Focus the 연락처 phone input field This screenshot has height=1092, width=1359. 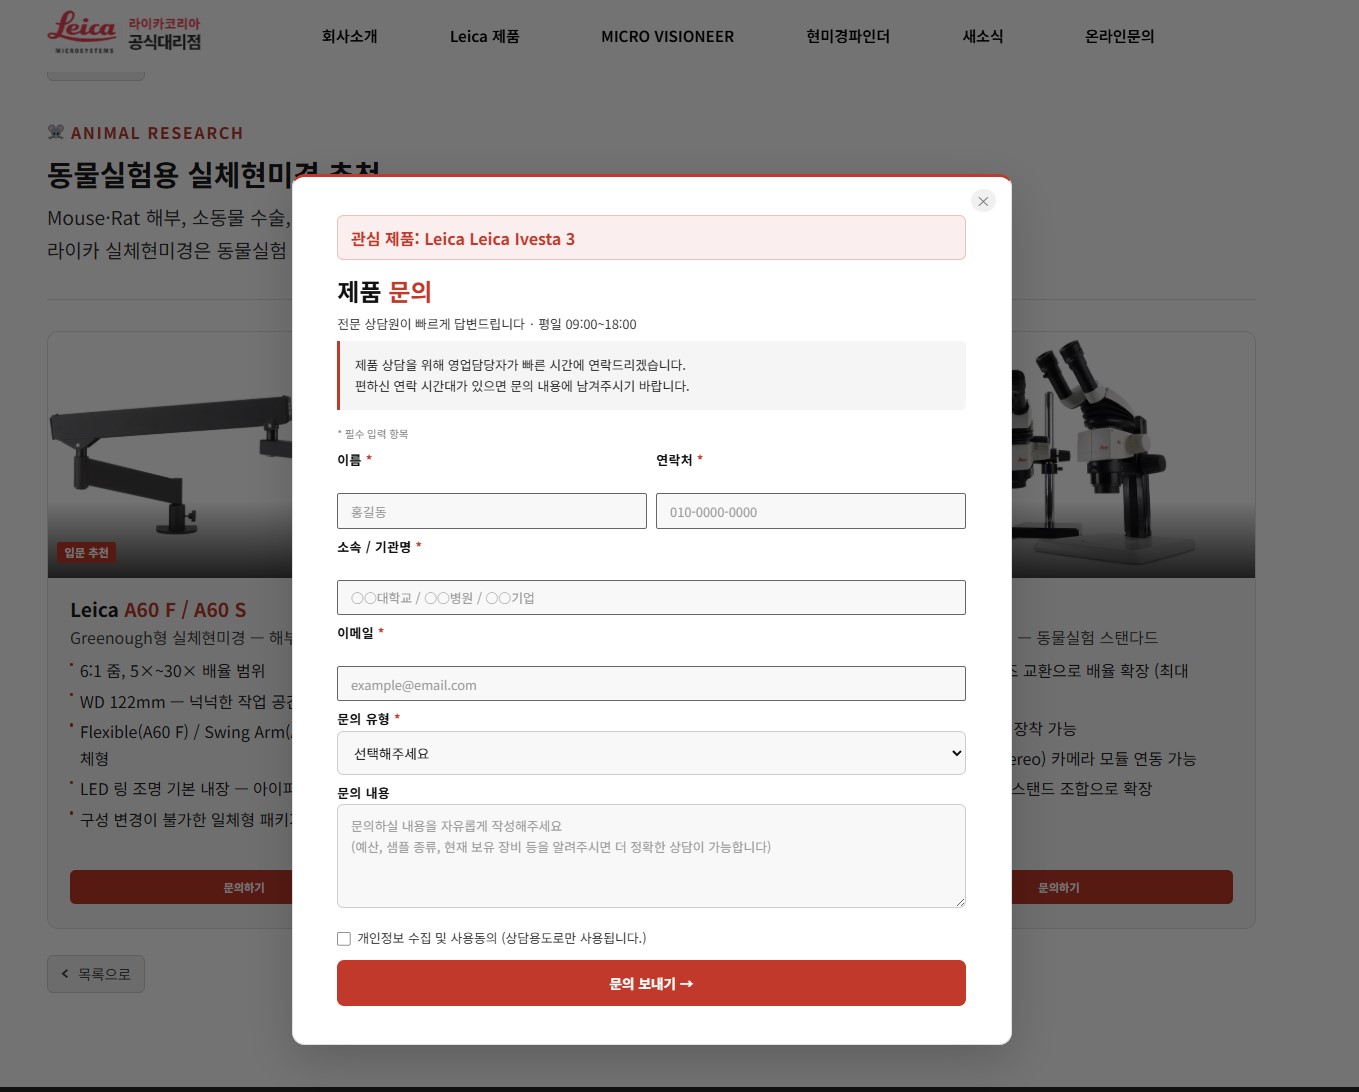pos(811,511)
